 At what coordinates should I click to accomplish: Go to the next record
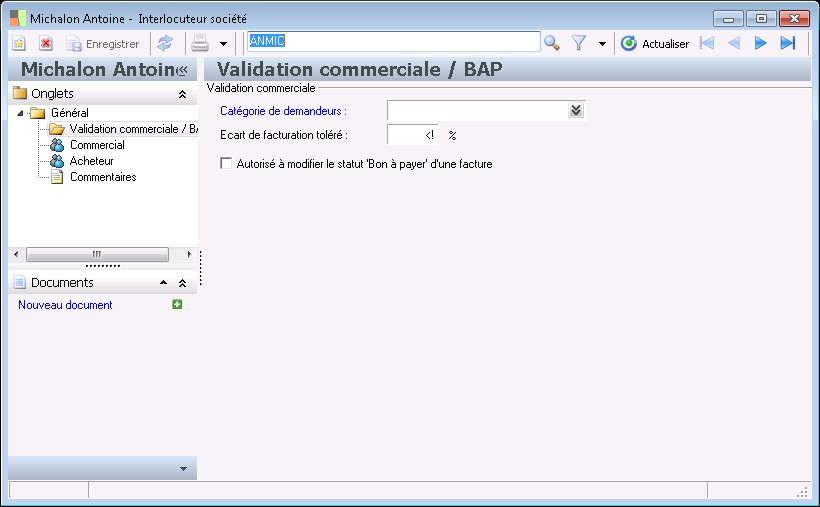(760, 43)
